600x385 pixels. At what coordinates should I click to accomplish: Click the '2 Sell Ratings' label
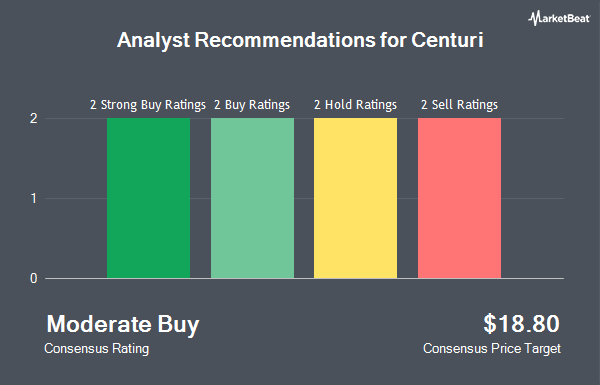pyautogui.click(x=459, y=105)
